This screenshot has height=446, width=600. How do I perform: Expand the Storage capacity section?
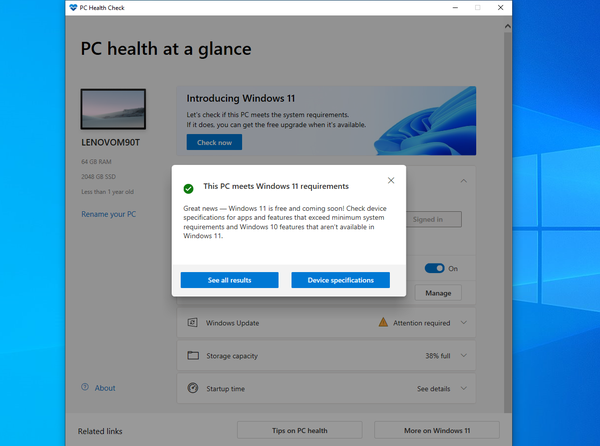coord(463,355)
